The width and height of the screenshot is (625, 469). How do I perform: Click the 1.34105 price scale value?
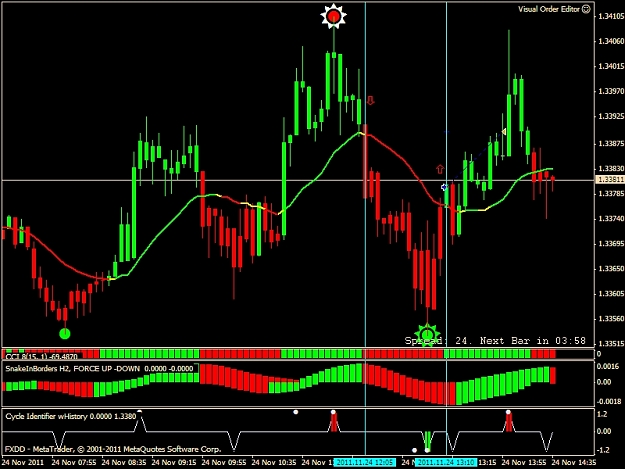611,16
